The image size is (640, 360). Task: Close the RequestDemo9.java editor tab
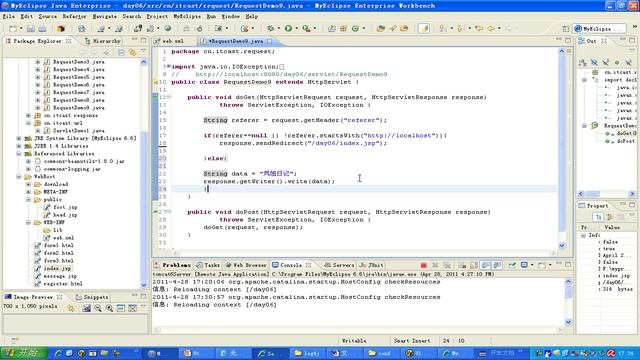pos(269,41)
